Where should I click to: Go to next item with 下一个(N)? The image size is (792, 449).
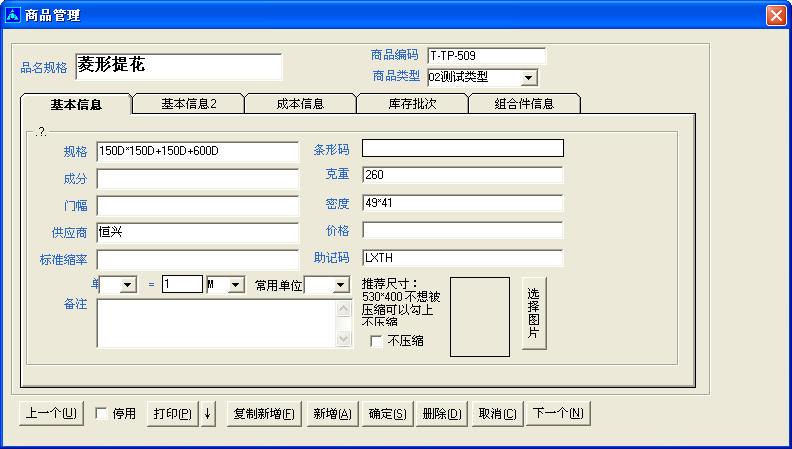click(558, 414)
